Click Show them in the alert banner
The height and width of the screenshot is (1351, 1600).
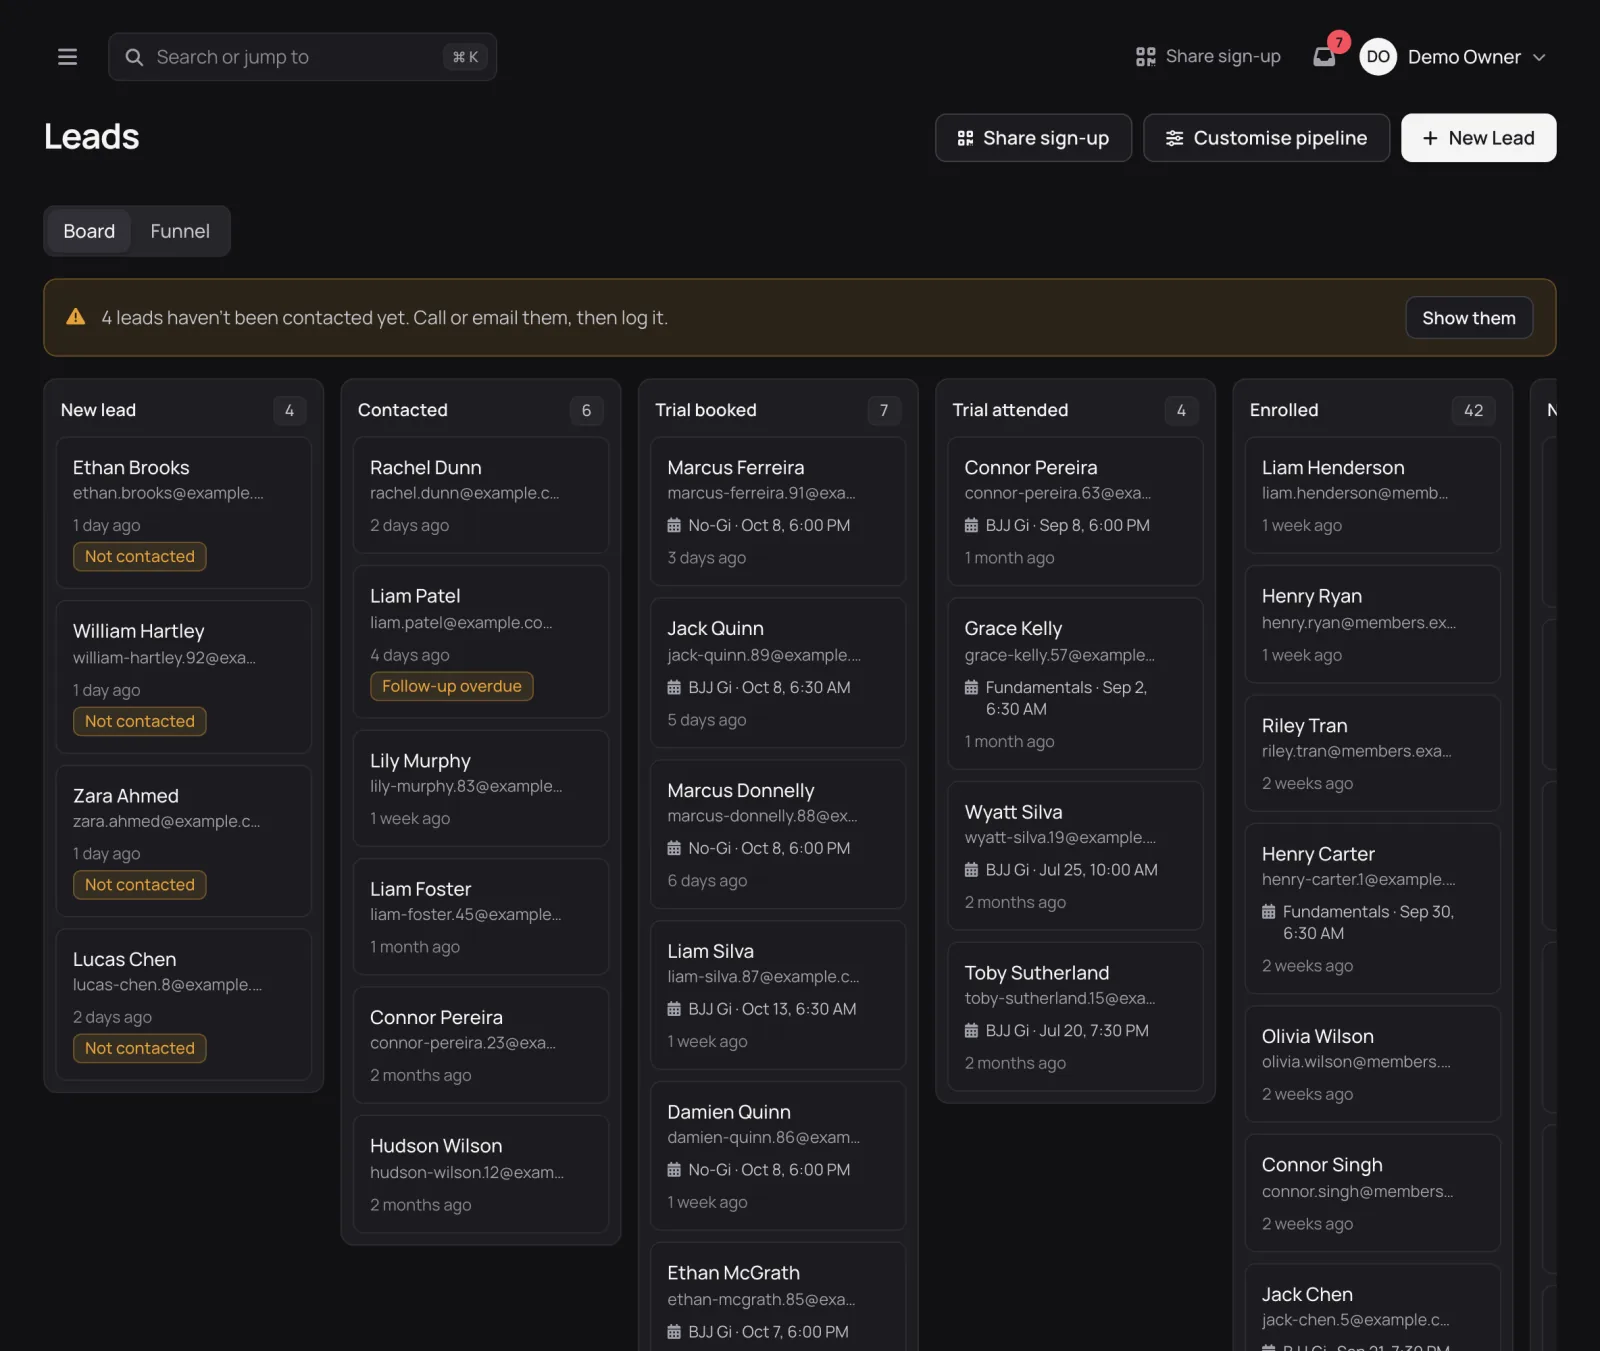[x=1469, y=318]
